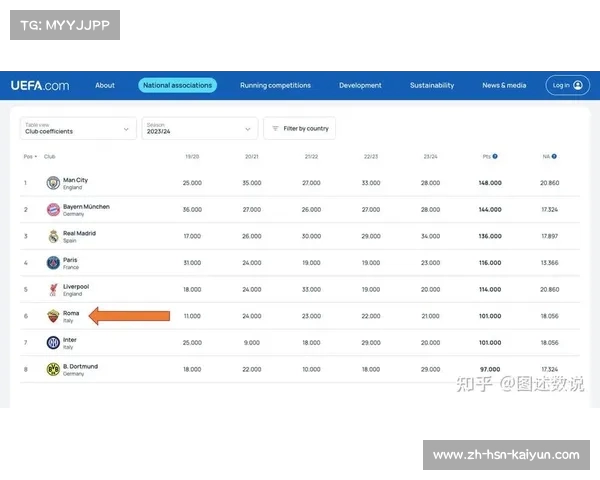Open the Sustainability menu item
Screen dimensions: 600x480
tap(431, 86)
